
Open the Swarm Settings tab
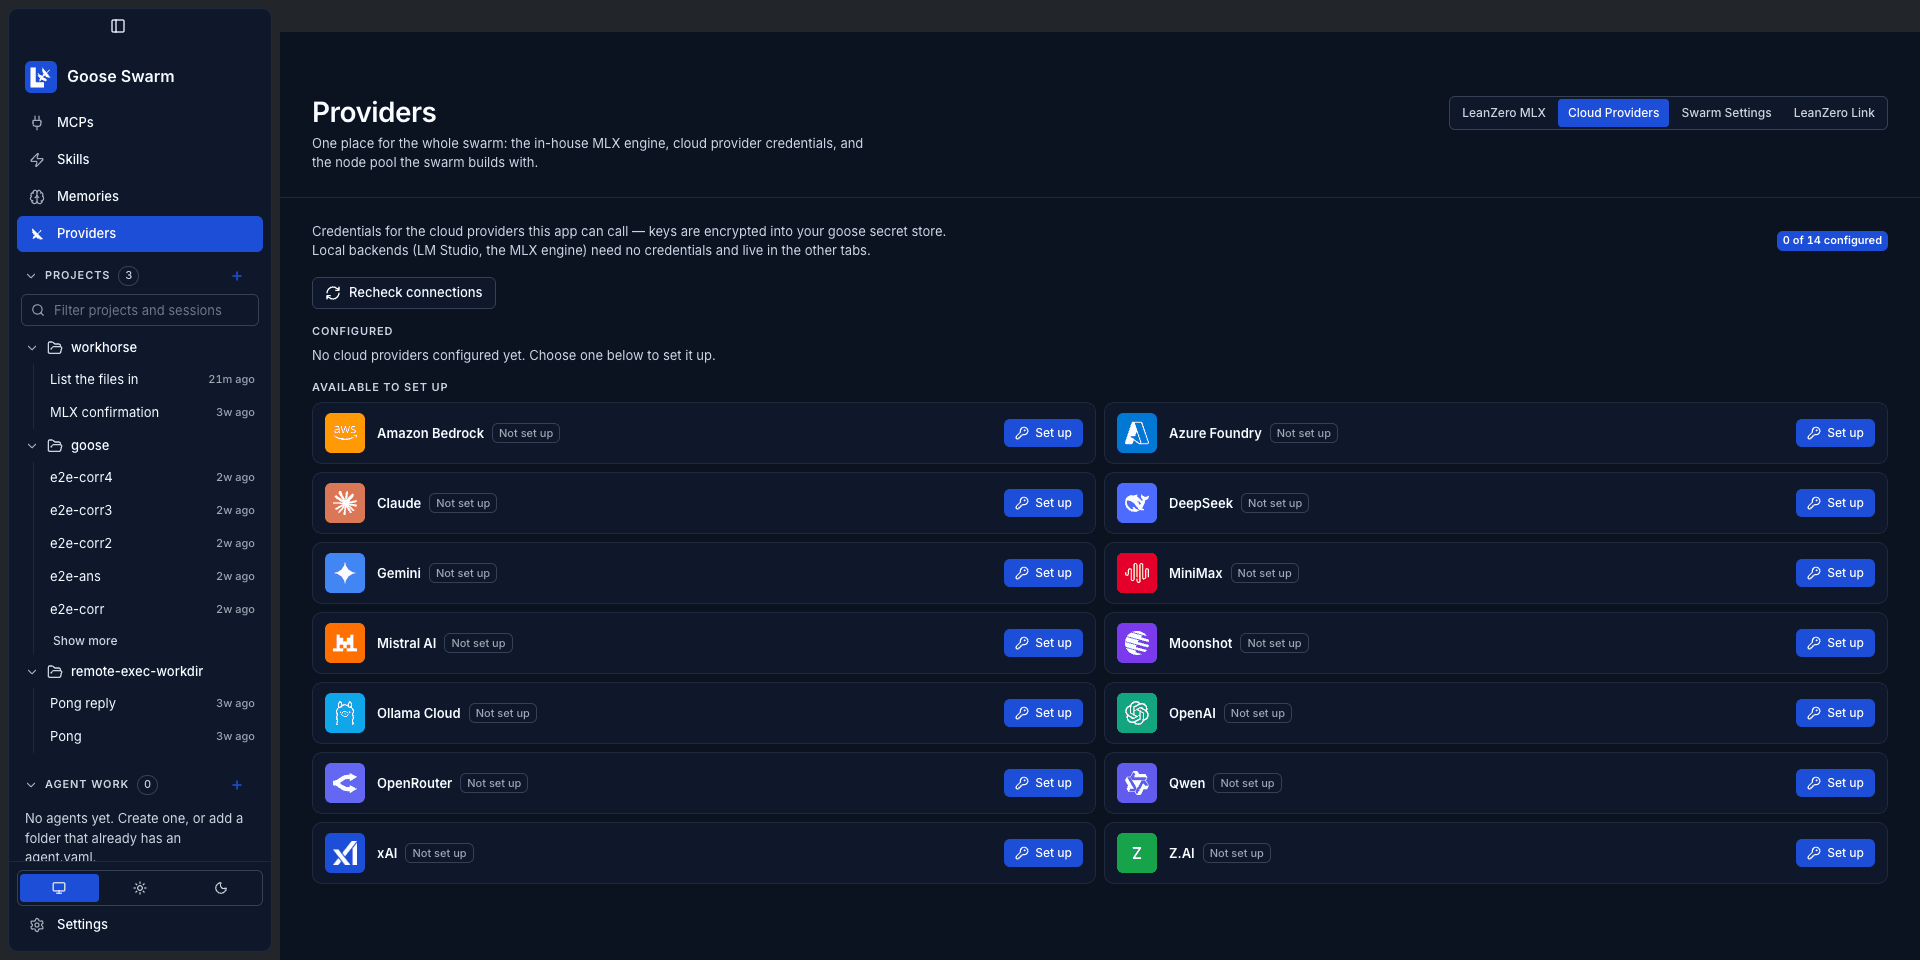(1726, 113)
